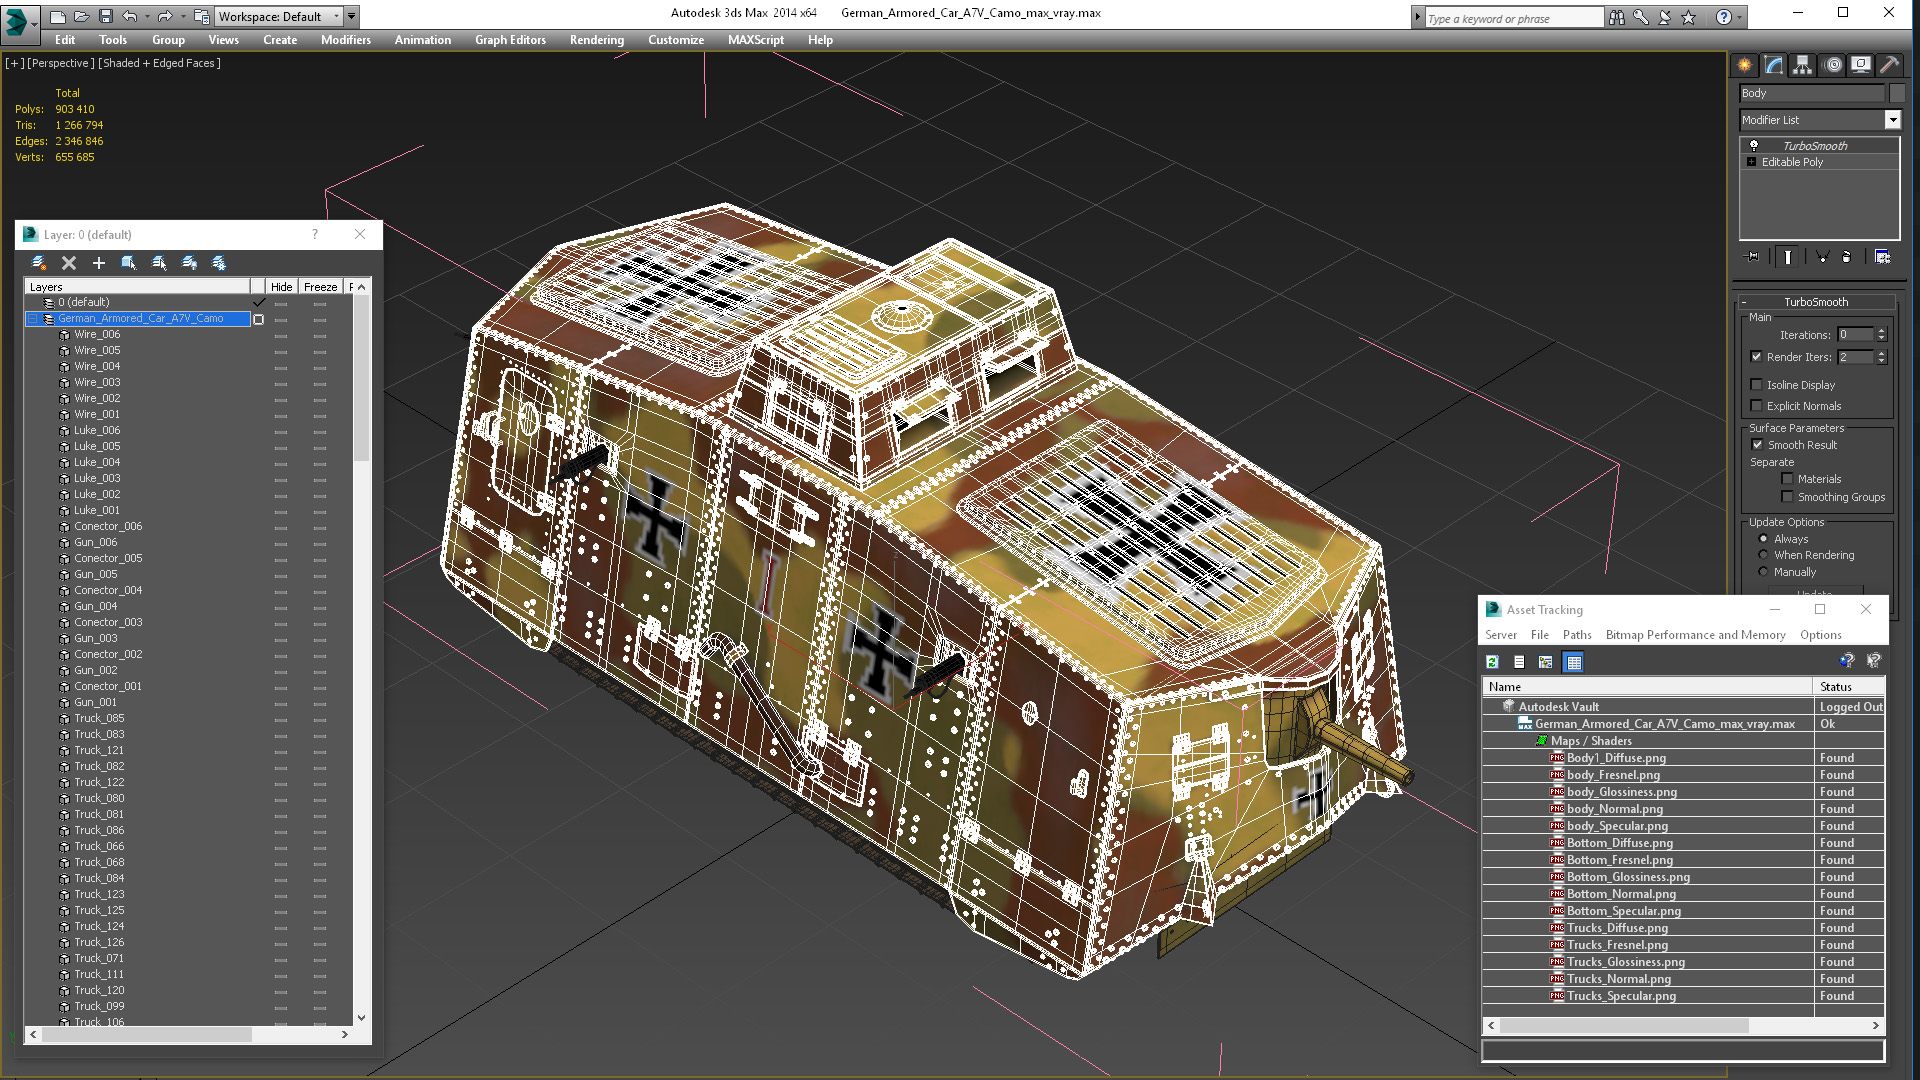Screen dimensions: 1920x1080
Task: Click Freeze/Unfreeze All Layers icon
Action: pos(219,263)
